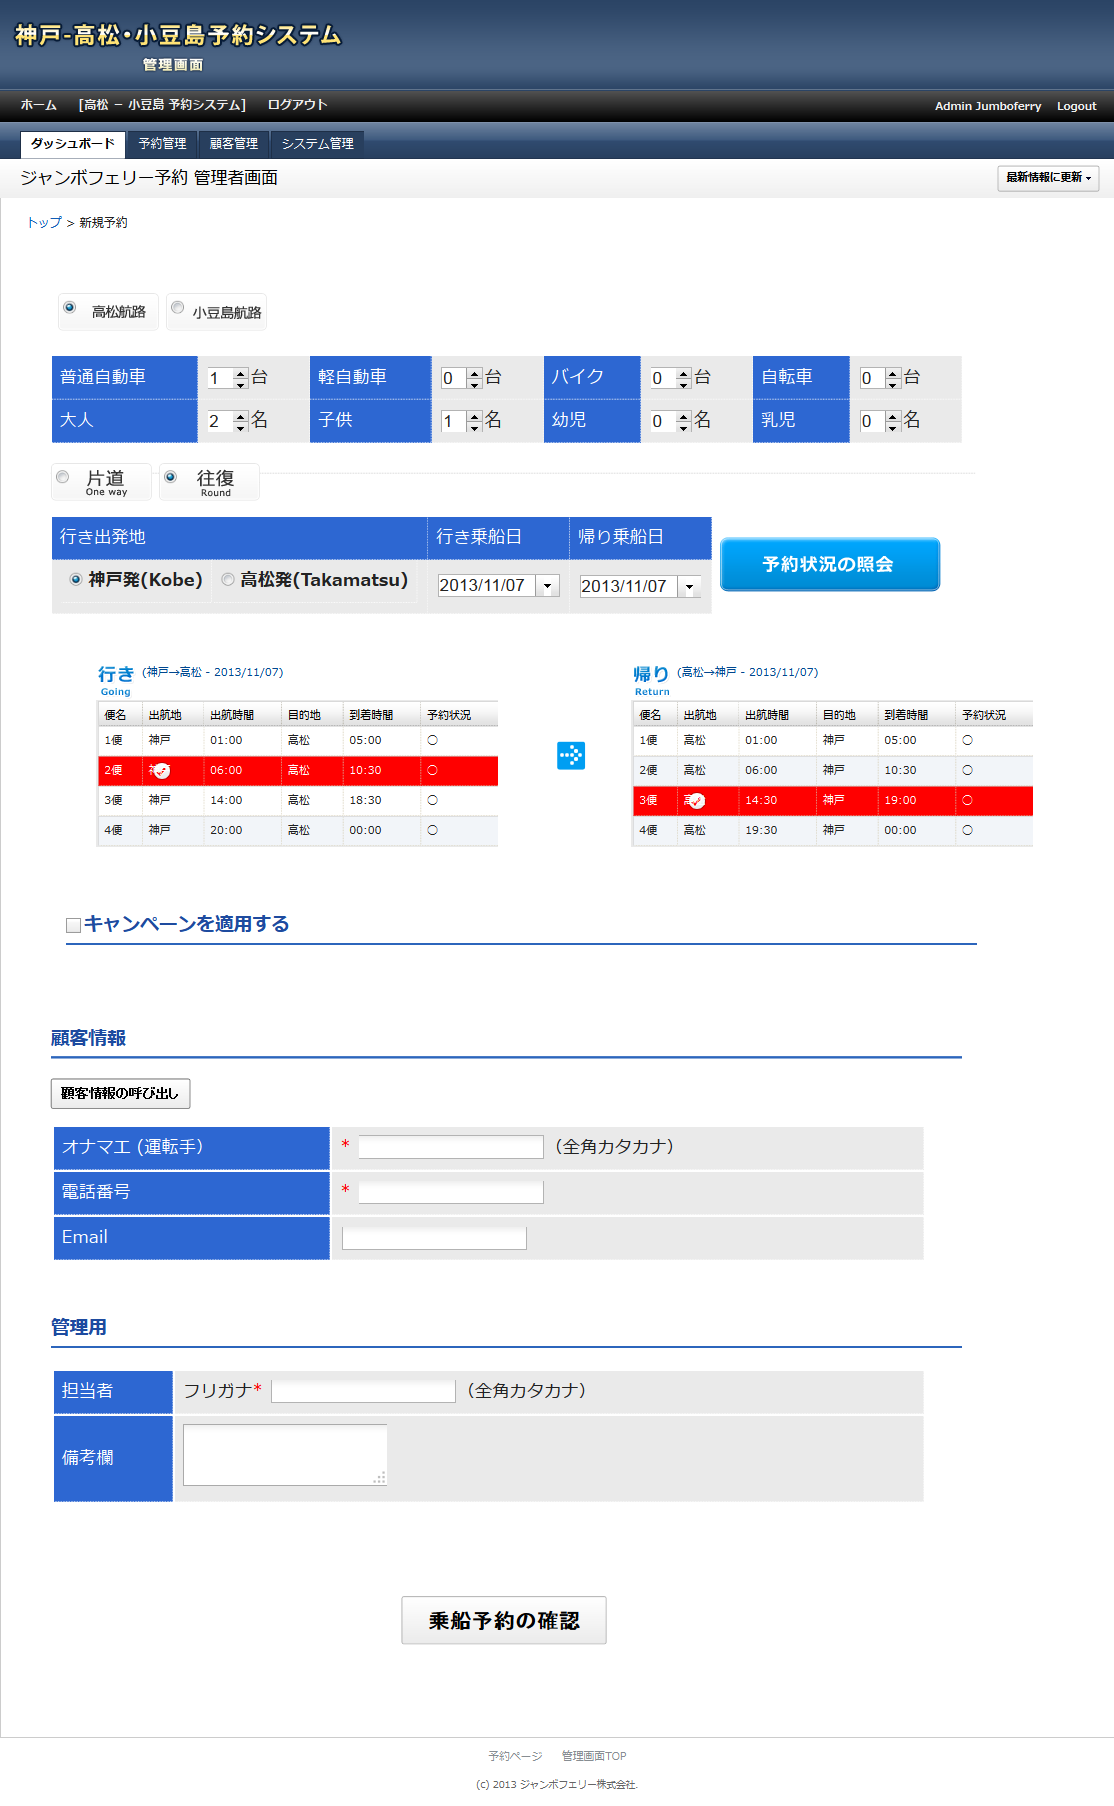
Task: Click Admin Jumboferry user link
Action: [988, 106]
